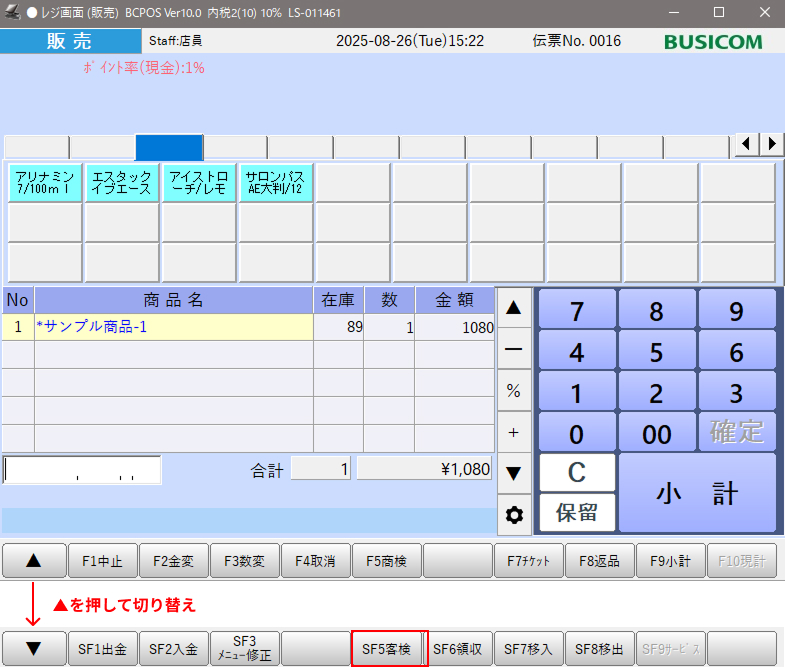Switch function keys with the ▲ button
The width and height of the screenshot is (785, 667).
[x=33, y=562]
